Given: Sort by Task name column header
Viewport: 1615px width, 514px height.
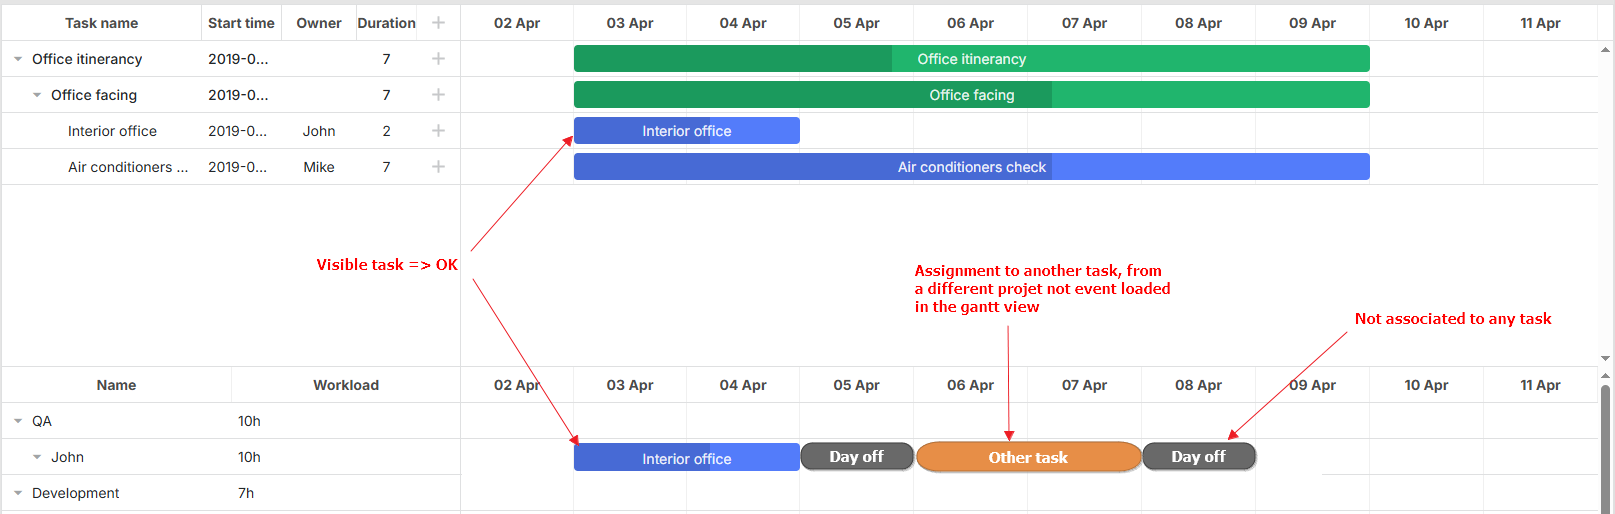Looking at the screenshot, I should 102,23.
